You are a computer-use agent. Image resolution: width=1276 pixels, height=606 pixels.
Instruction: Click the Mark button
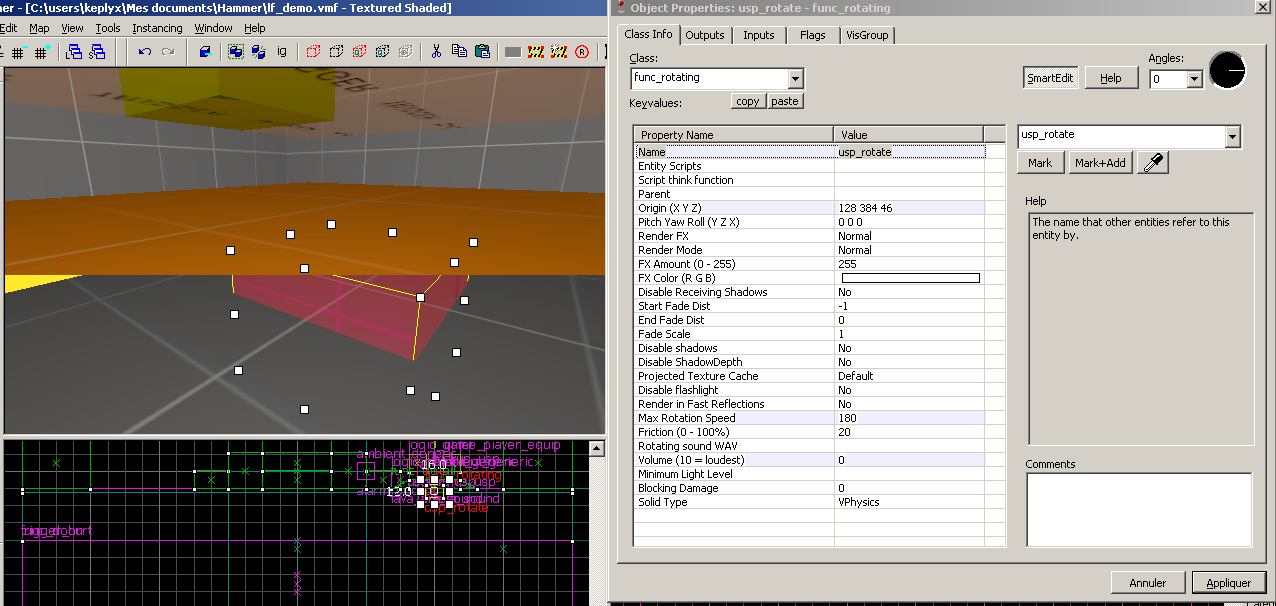pyautogui.click(x=1040, y=162)
